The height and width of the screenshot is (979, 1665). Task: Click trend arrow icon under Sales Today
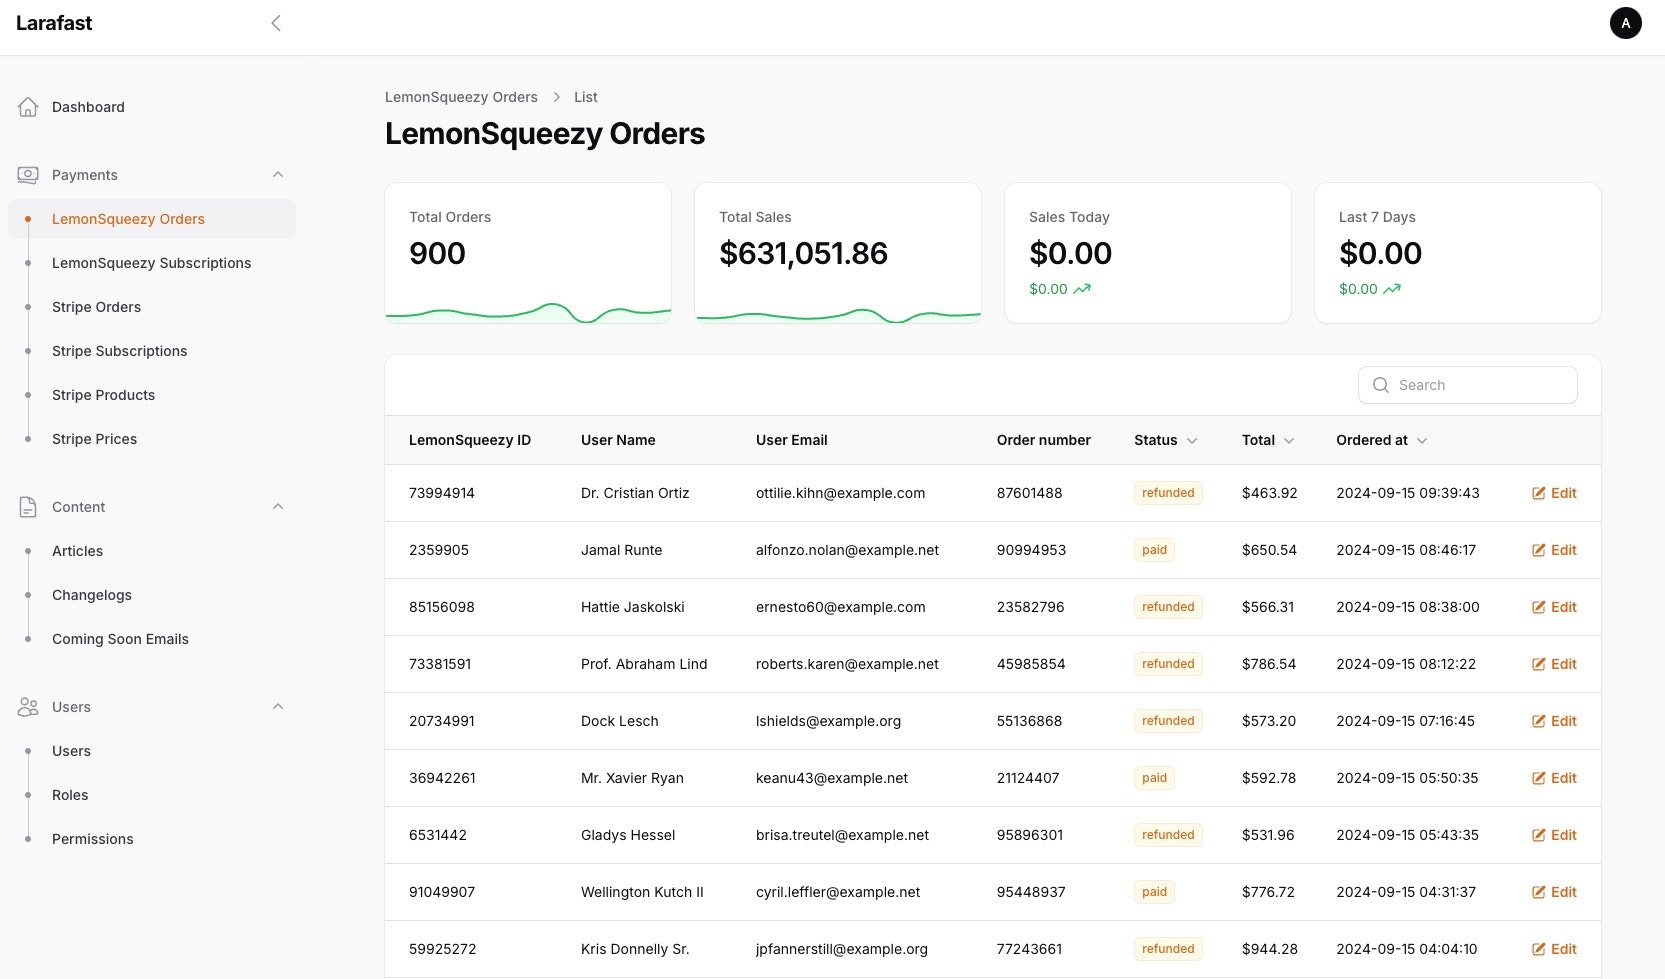tap(1082, 289)
